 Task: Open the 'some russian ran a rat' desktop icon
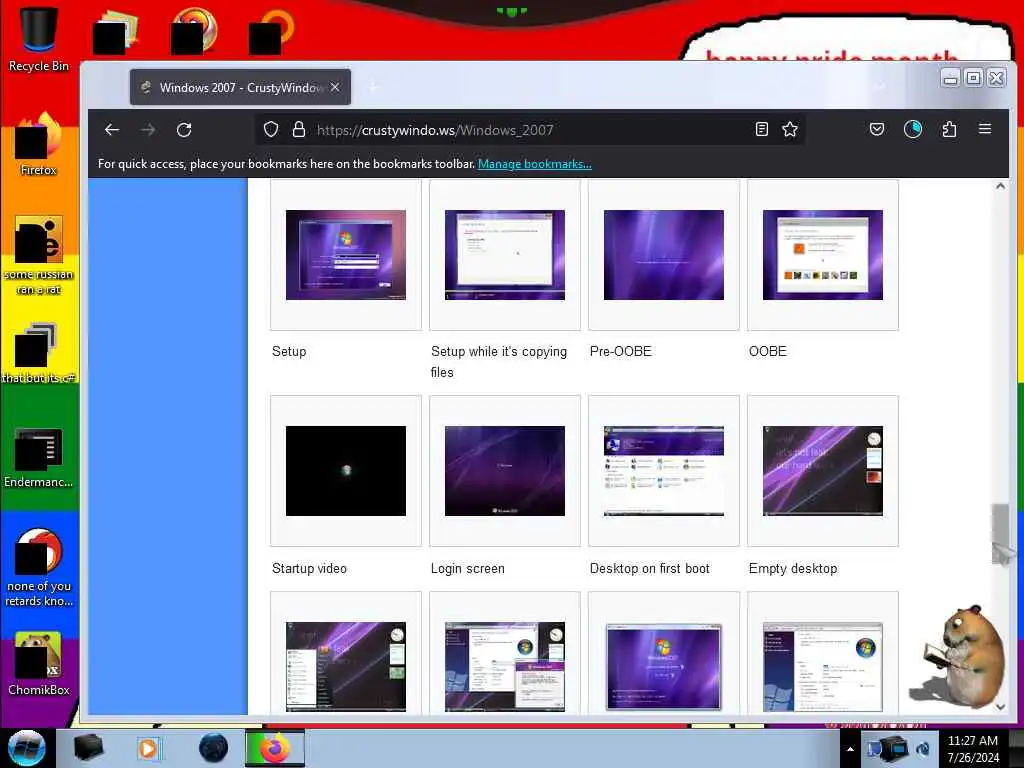pyautogui.click(x=39, y=255)
